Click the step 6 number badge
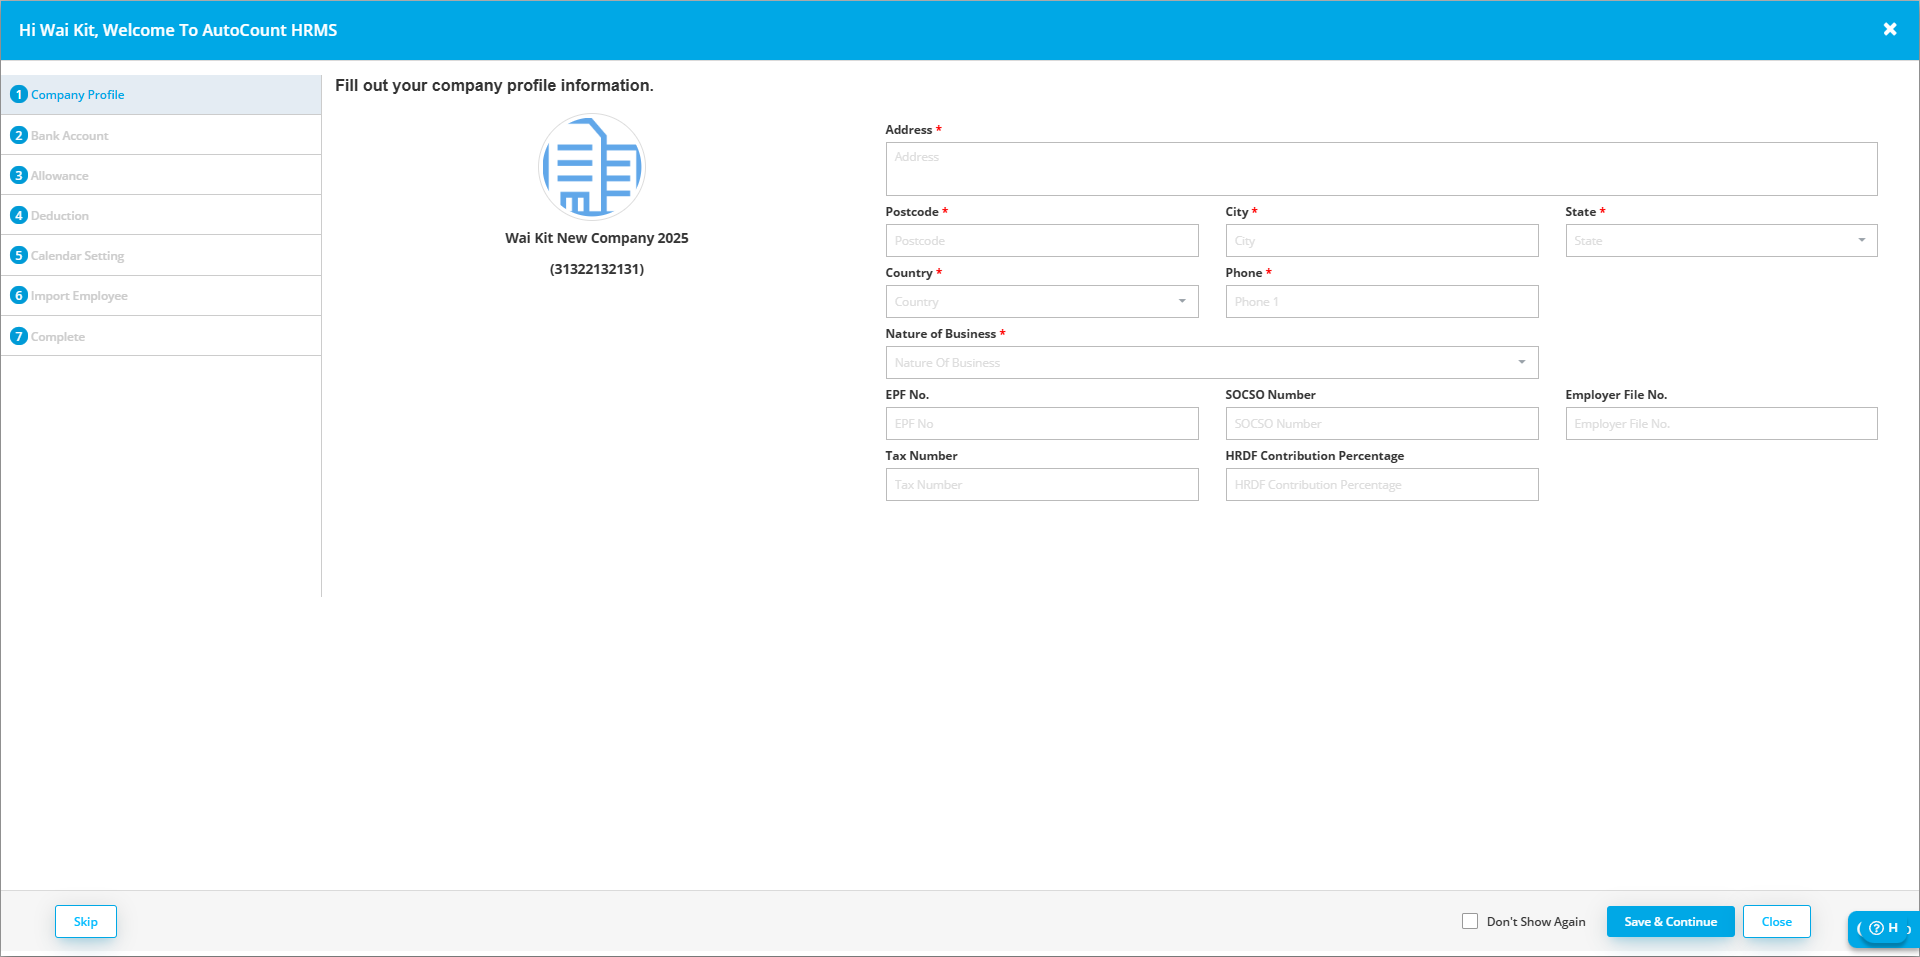 [x=19, y=295]
